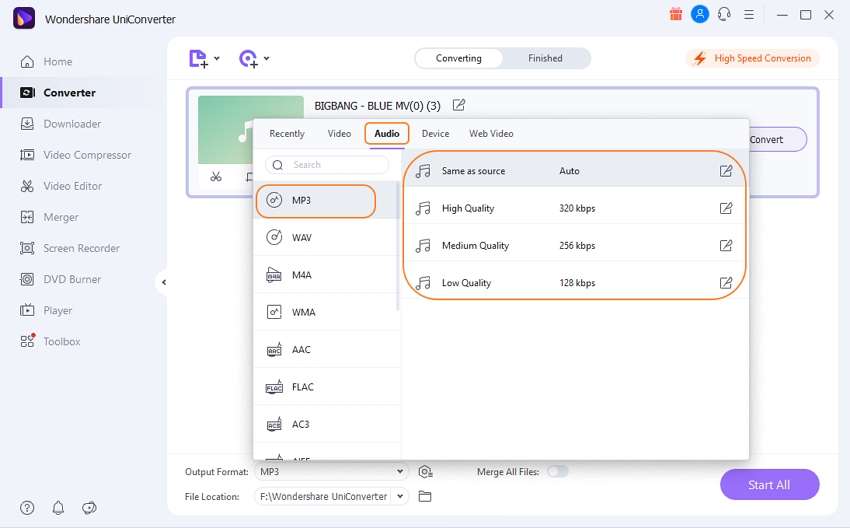Open the output folder icon

coord(425,497)
